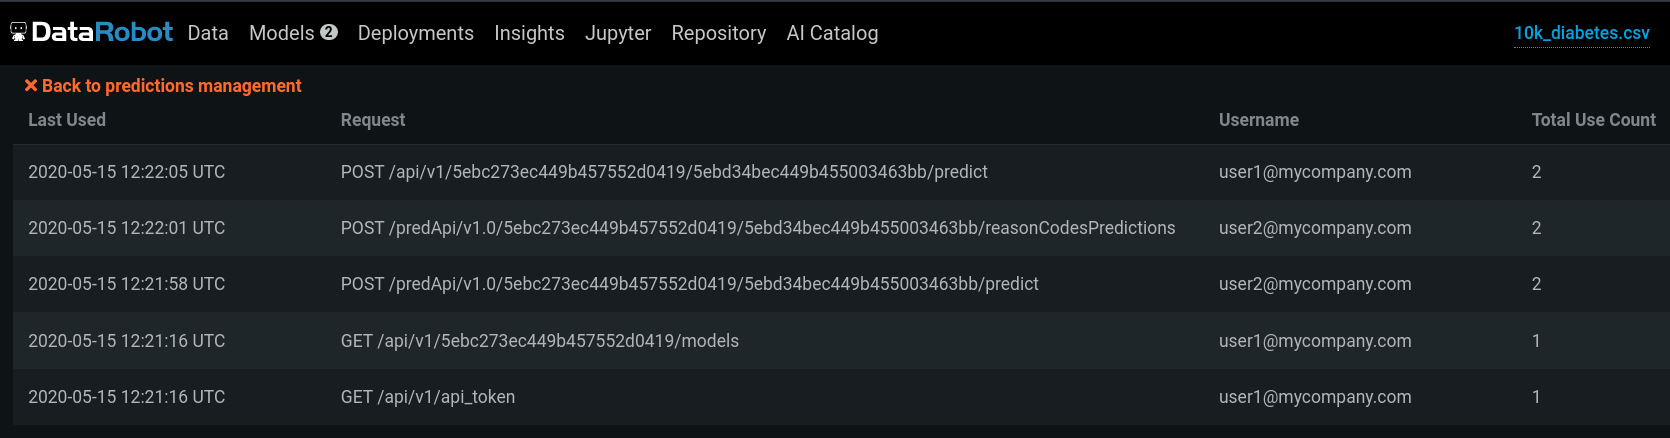Screen dimensions: 1670x438
Task: Select the Repository tab
Action: tap(718, 33)
